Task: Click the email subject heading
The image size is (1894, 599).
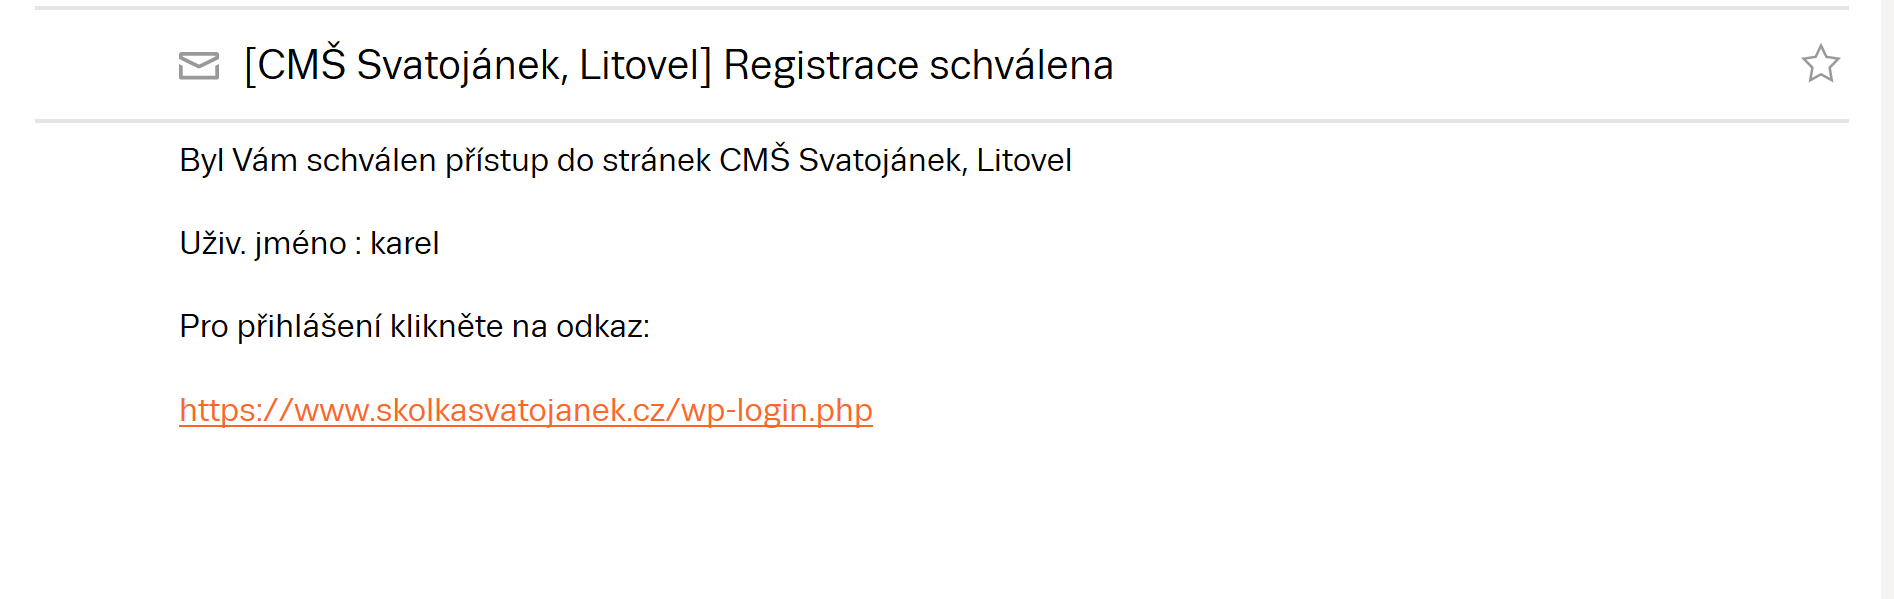Action: point(679,65)
